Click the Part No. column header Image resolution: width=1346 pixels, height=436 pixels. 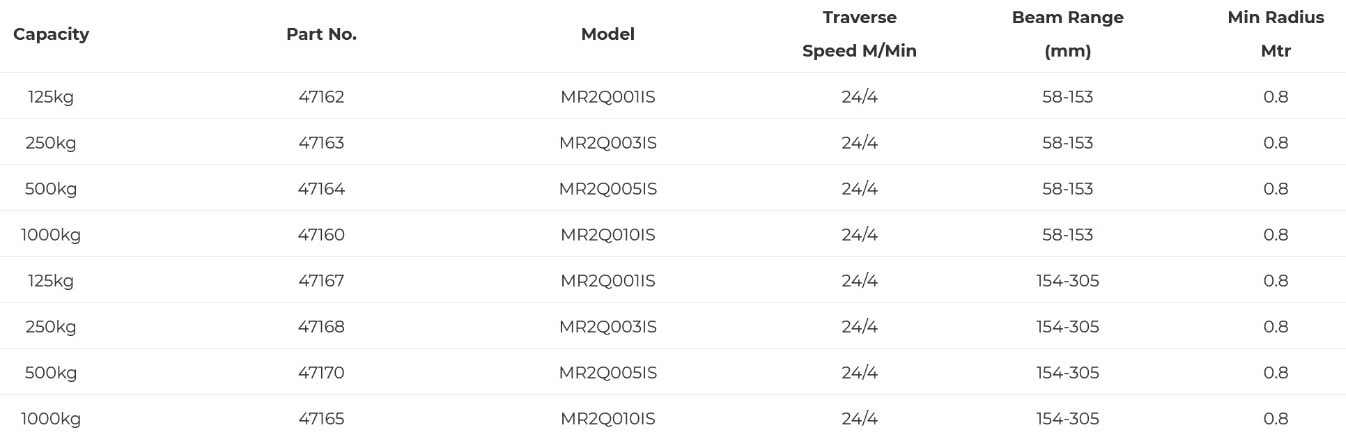tap(321, 34)
